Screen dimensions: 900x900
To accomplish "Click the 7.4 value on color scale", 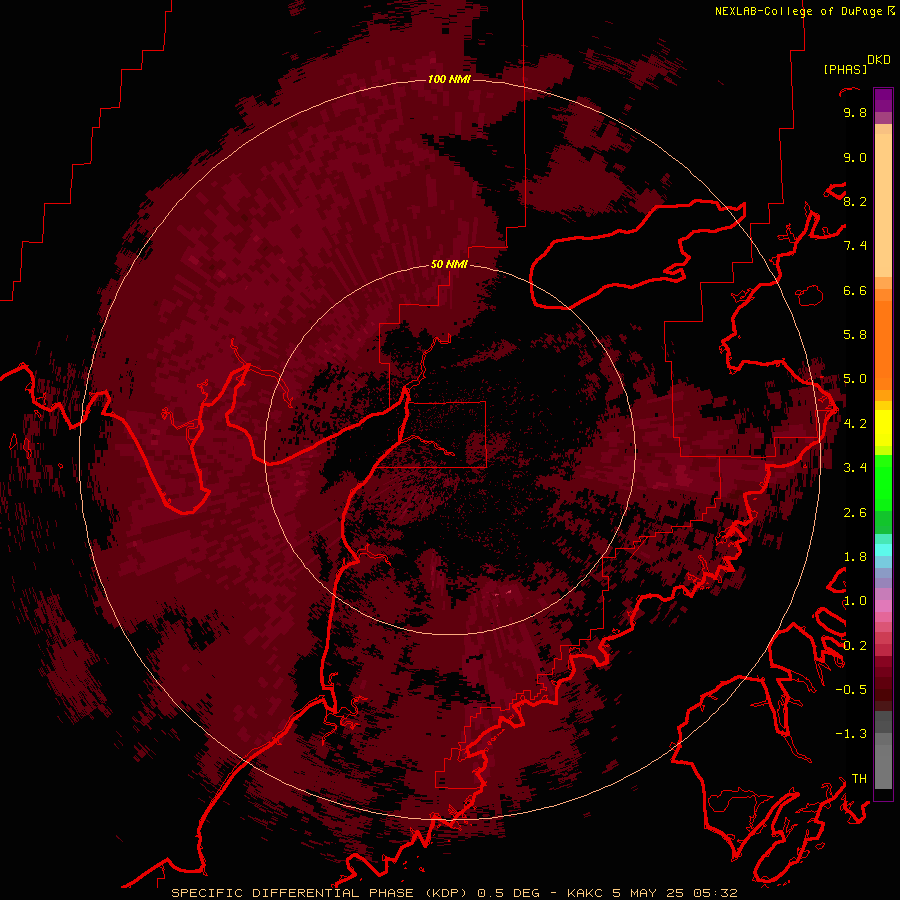I will 855,246.
